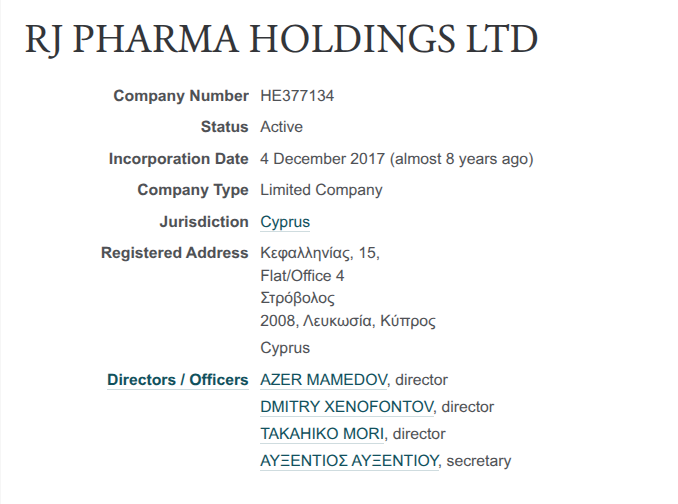678x504 pixels.
Task: Open DMITRY XENOFONTOV officer page
Action: (347, 407)
